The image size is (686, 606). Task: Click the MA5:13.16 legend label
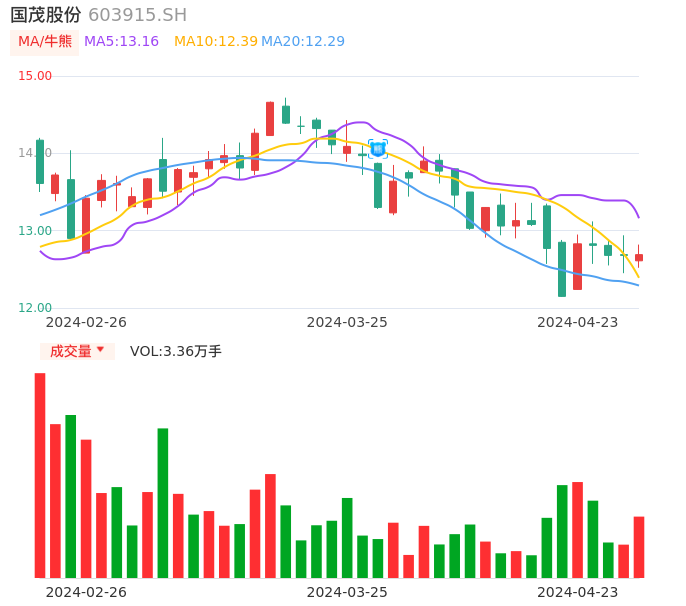click(121, 42)
